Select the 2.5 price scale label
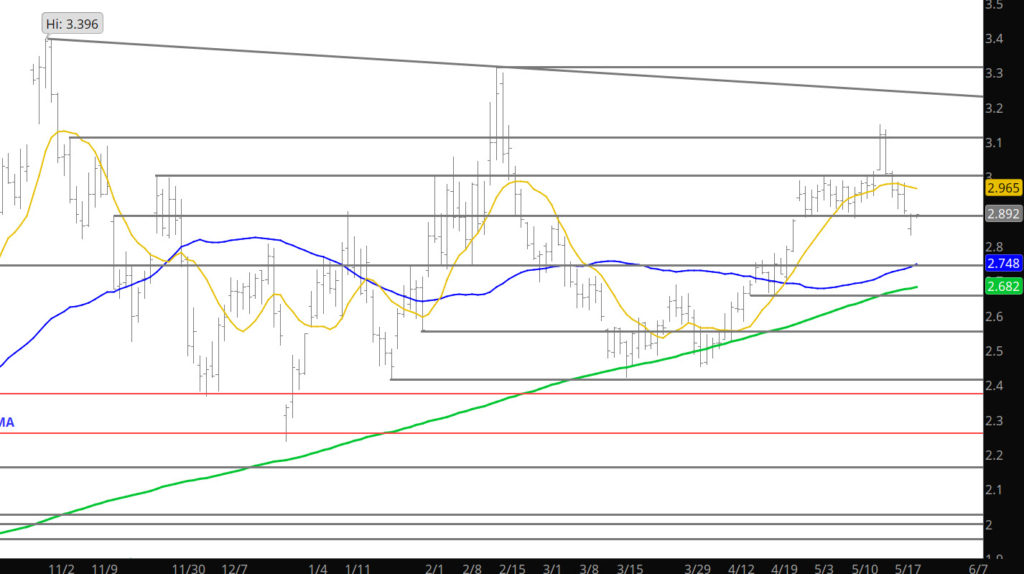 tap(994, 351)
